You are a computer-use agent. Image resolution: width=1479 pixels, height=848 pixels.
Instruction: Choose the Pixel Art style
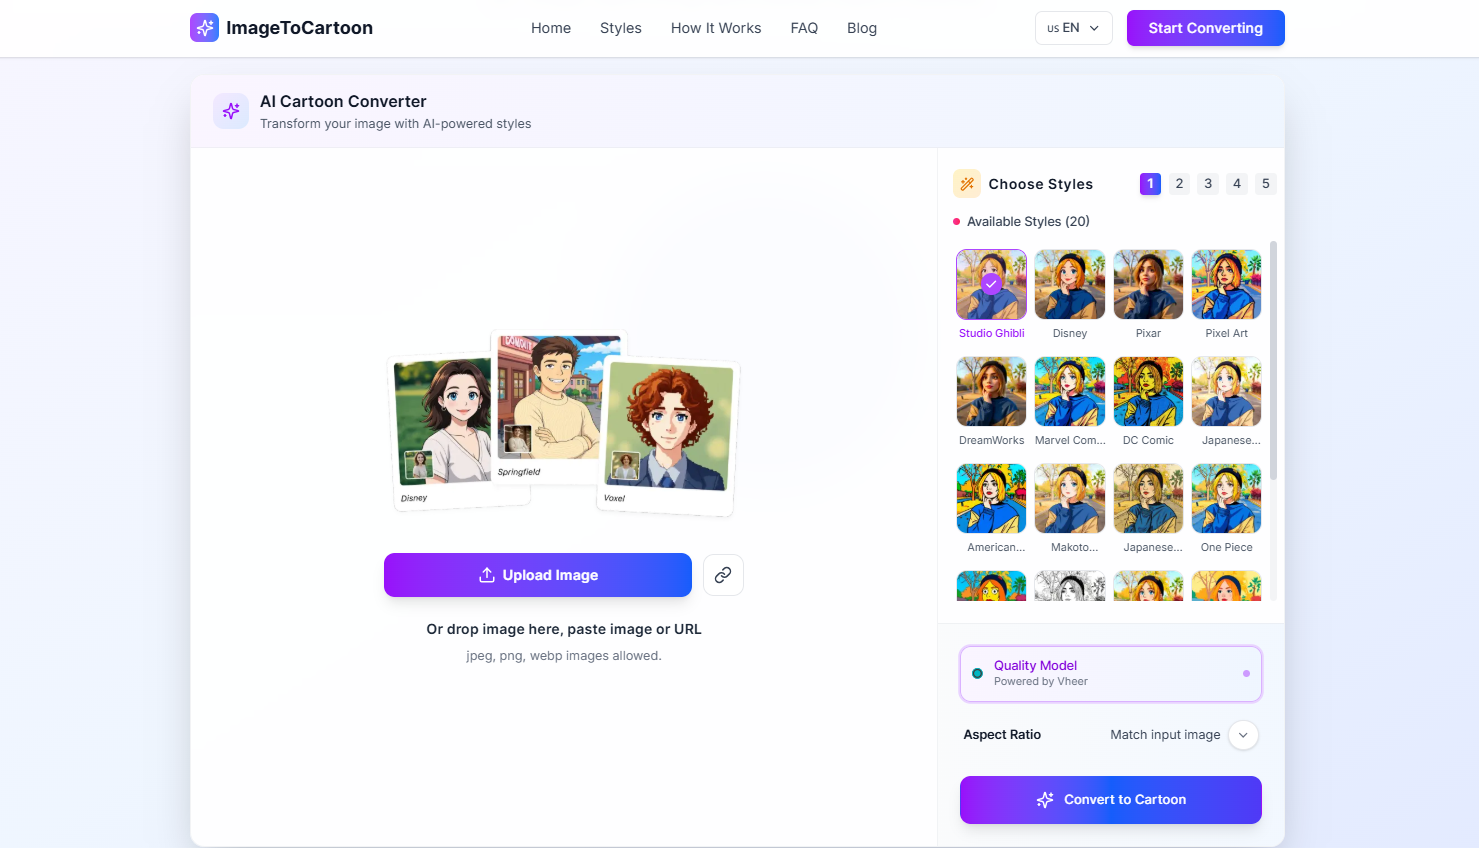point(1226,285)
